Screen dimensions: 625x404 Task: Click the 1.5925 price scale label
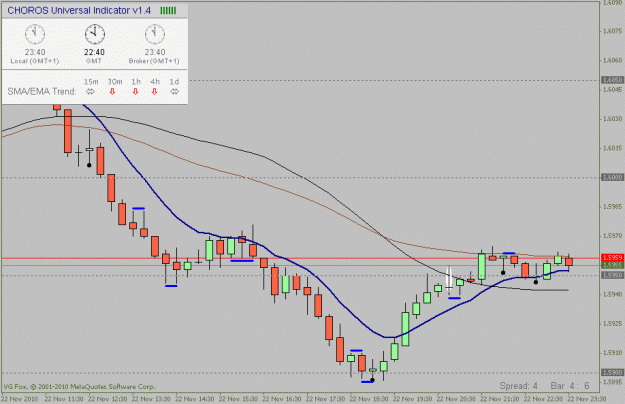(x=613, y=324)
